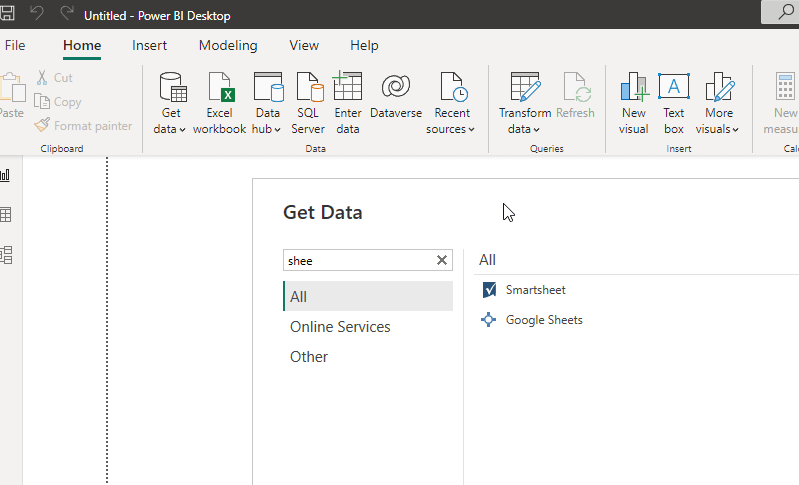This screenshot has width=799, height=485.
Task: Open Model view in left sidebar
Action: coord(6,255)
